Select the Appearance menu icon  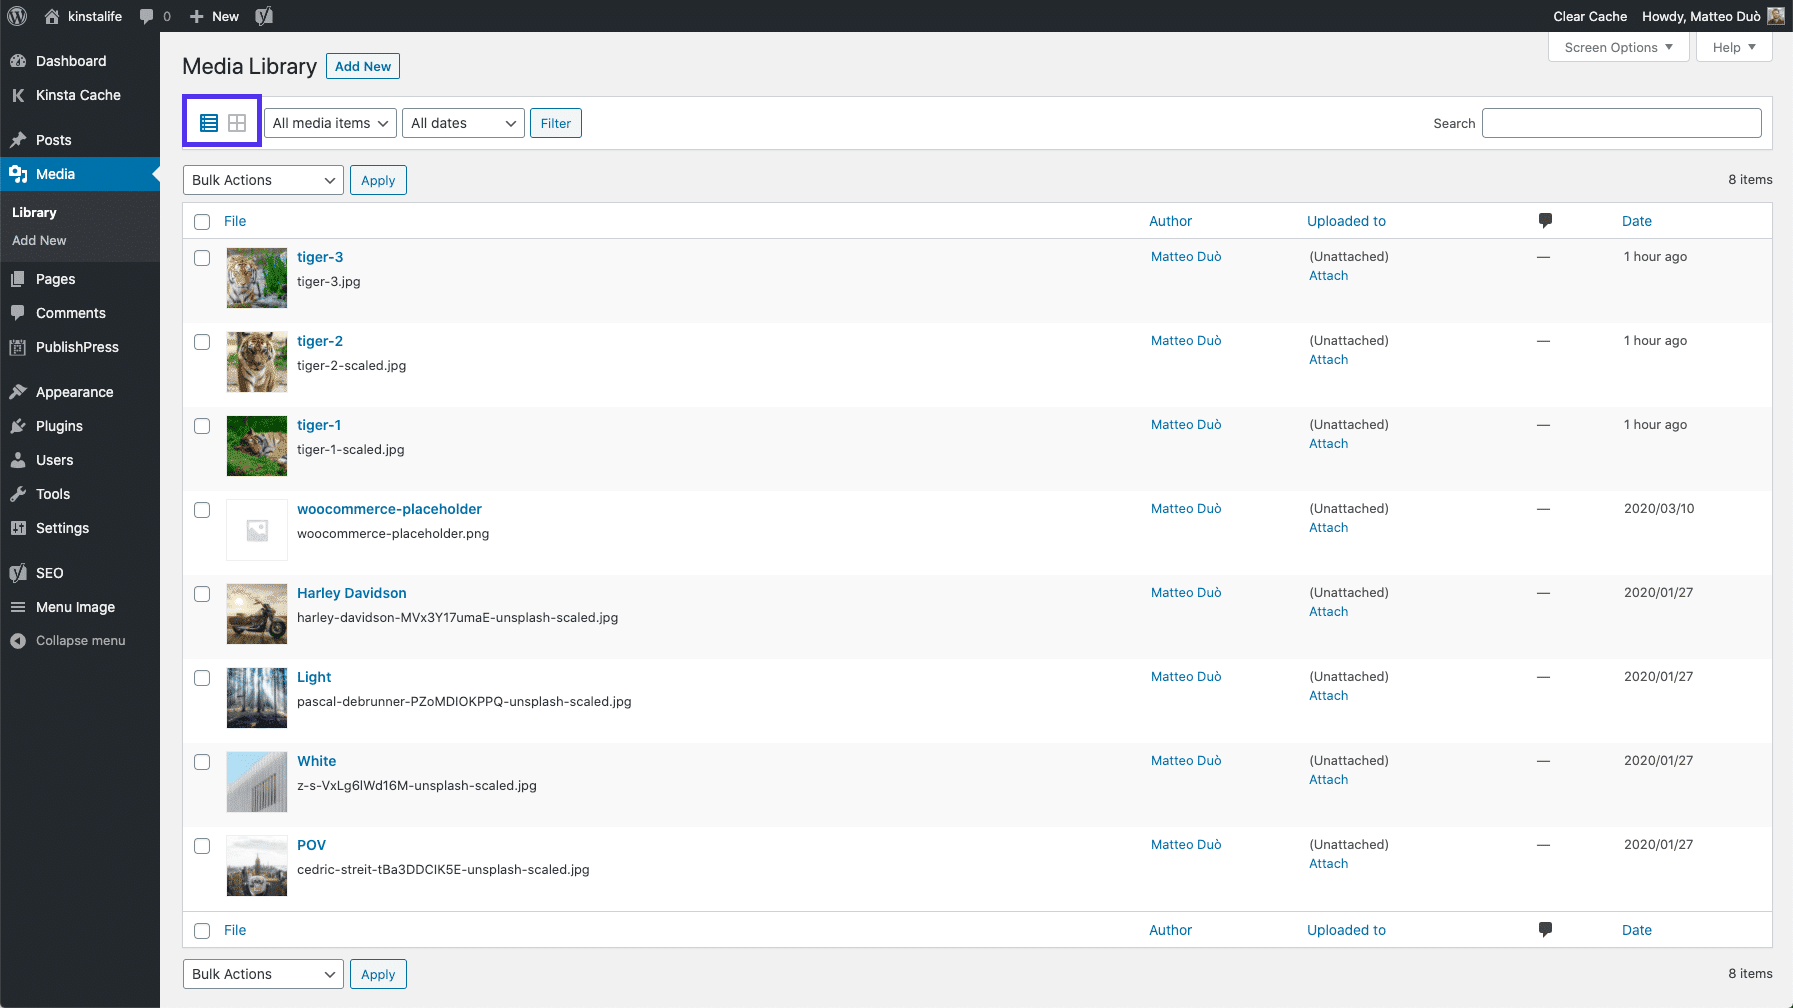(18, 391)
